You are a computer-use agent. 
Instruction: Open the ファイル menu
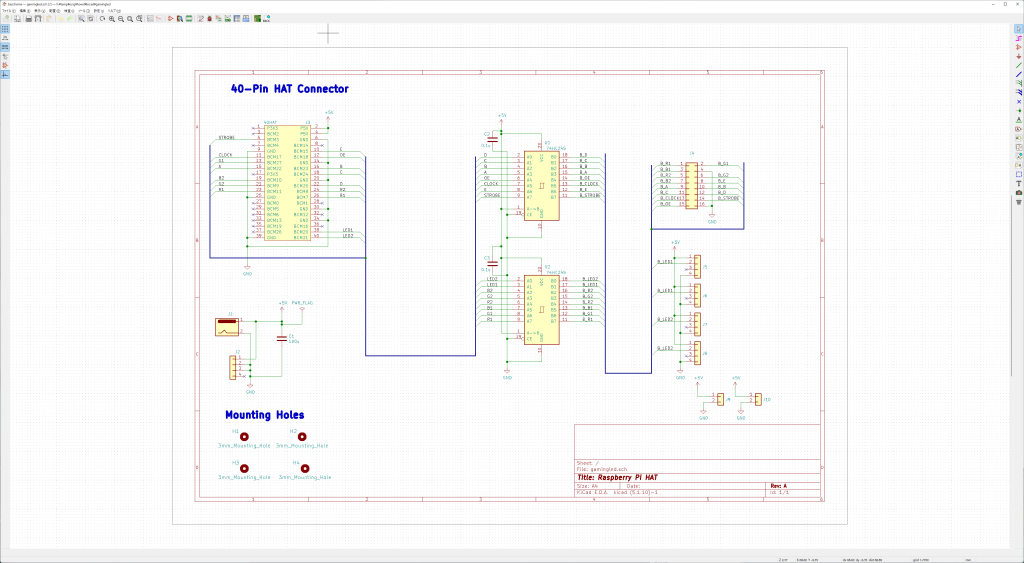8,10
